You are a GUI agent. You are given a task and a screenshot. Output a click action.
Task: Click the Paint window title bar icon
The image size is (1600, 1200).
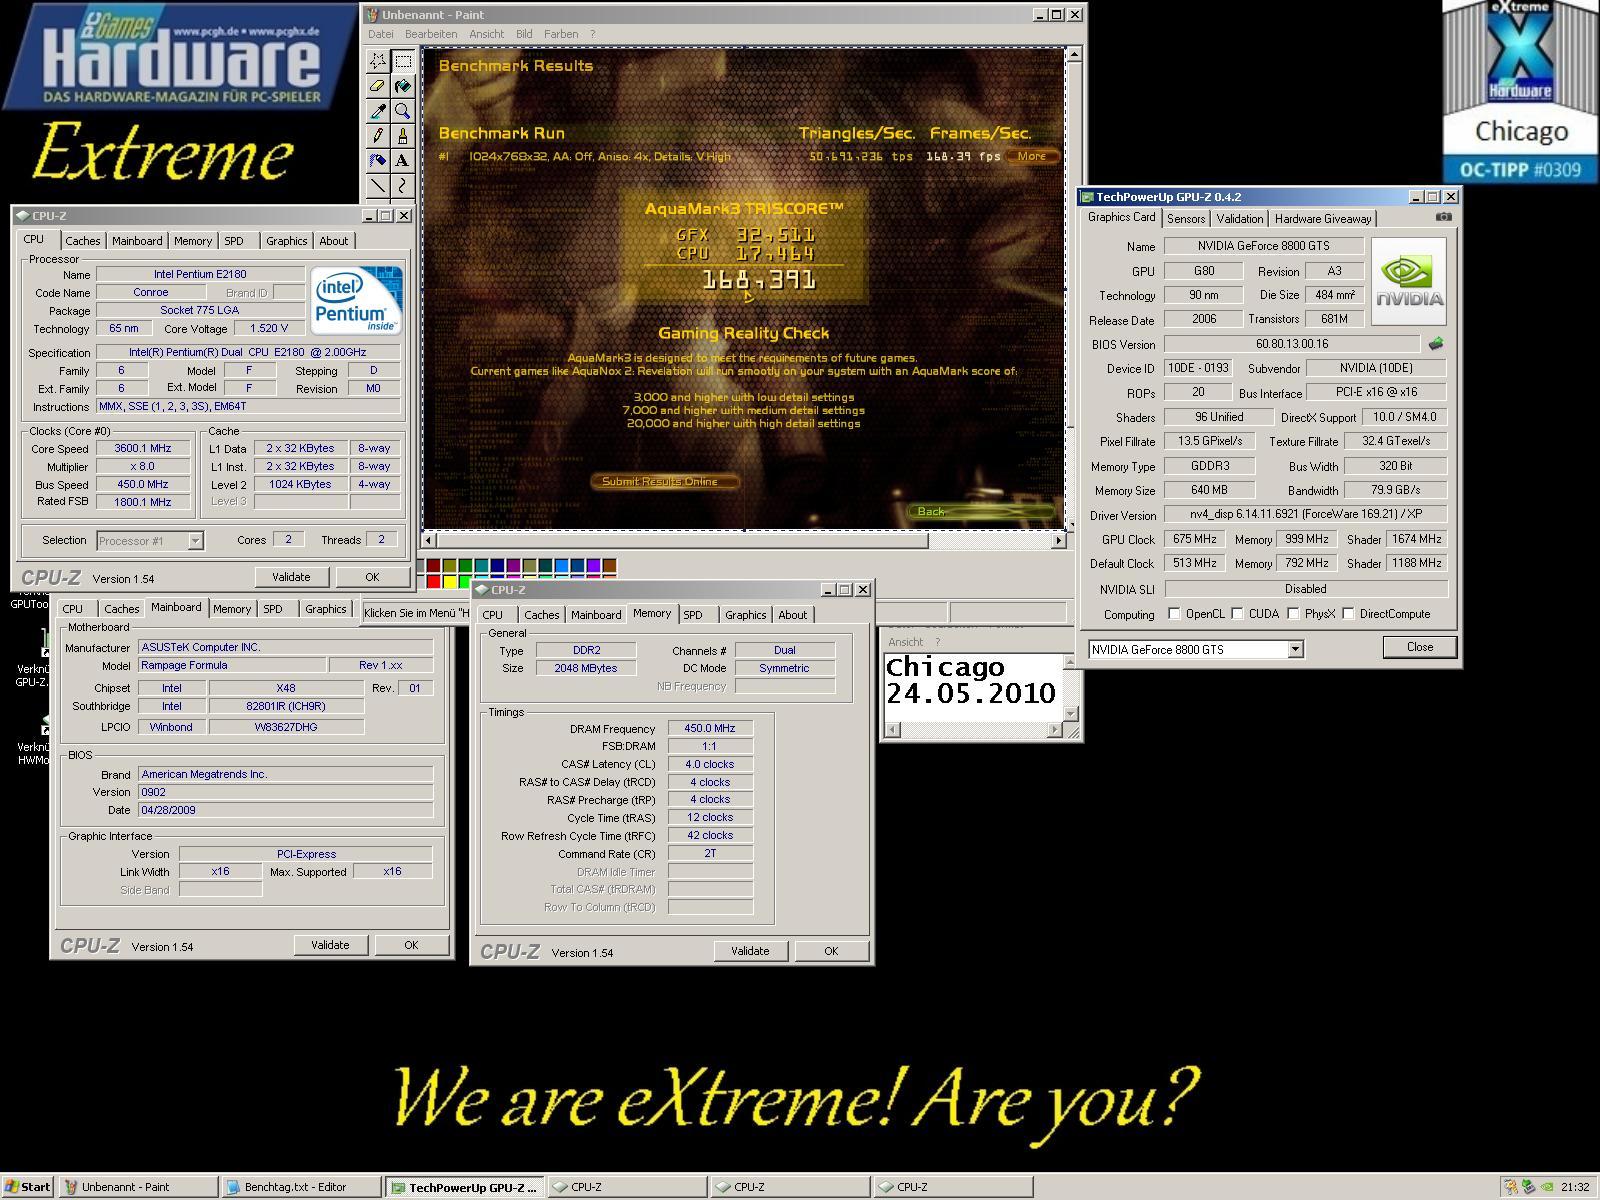pyautogui.click(x=372, y=15)
